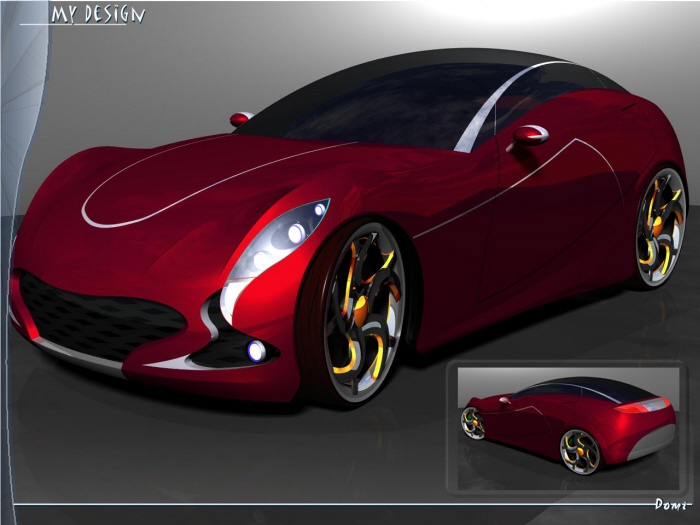Click the "MY DESIGN" title text
The width and height of the screenshot is (700, 525).
98,14
